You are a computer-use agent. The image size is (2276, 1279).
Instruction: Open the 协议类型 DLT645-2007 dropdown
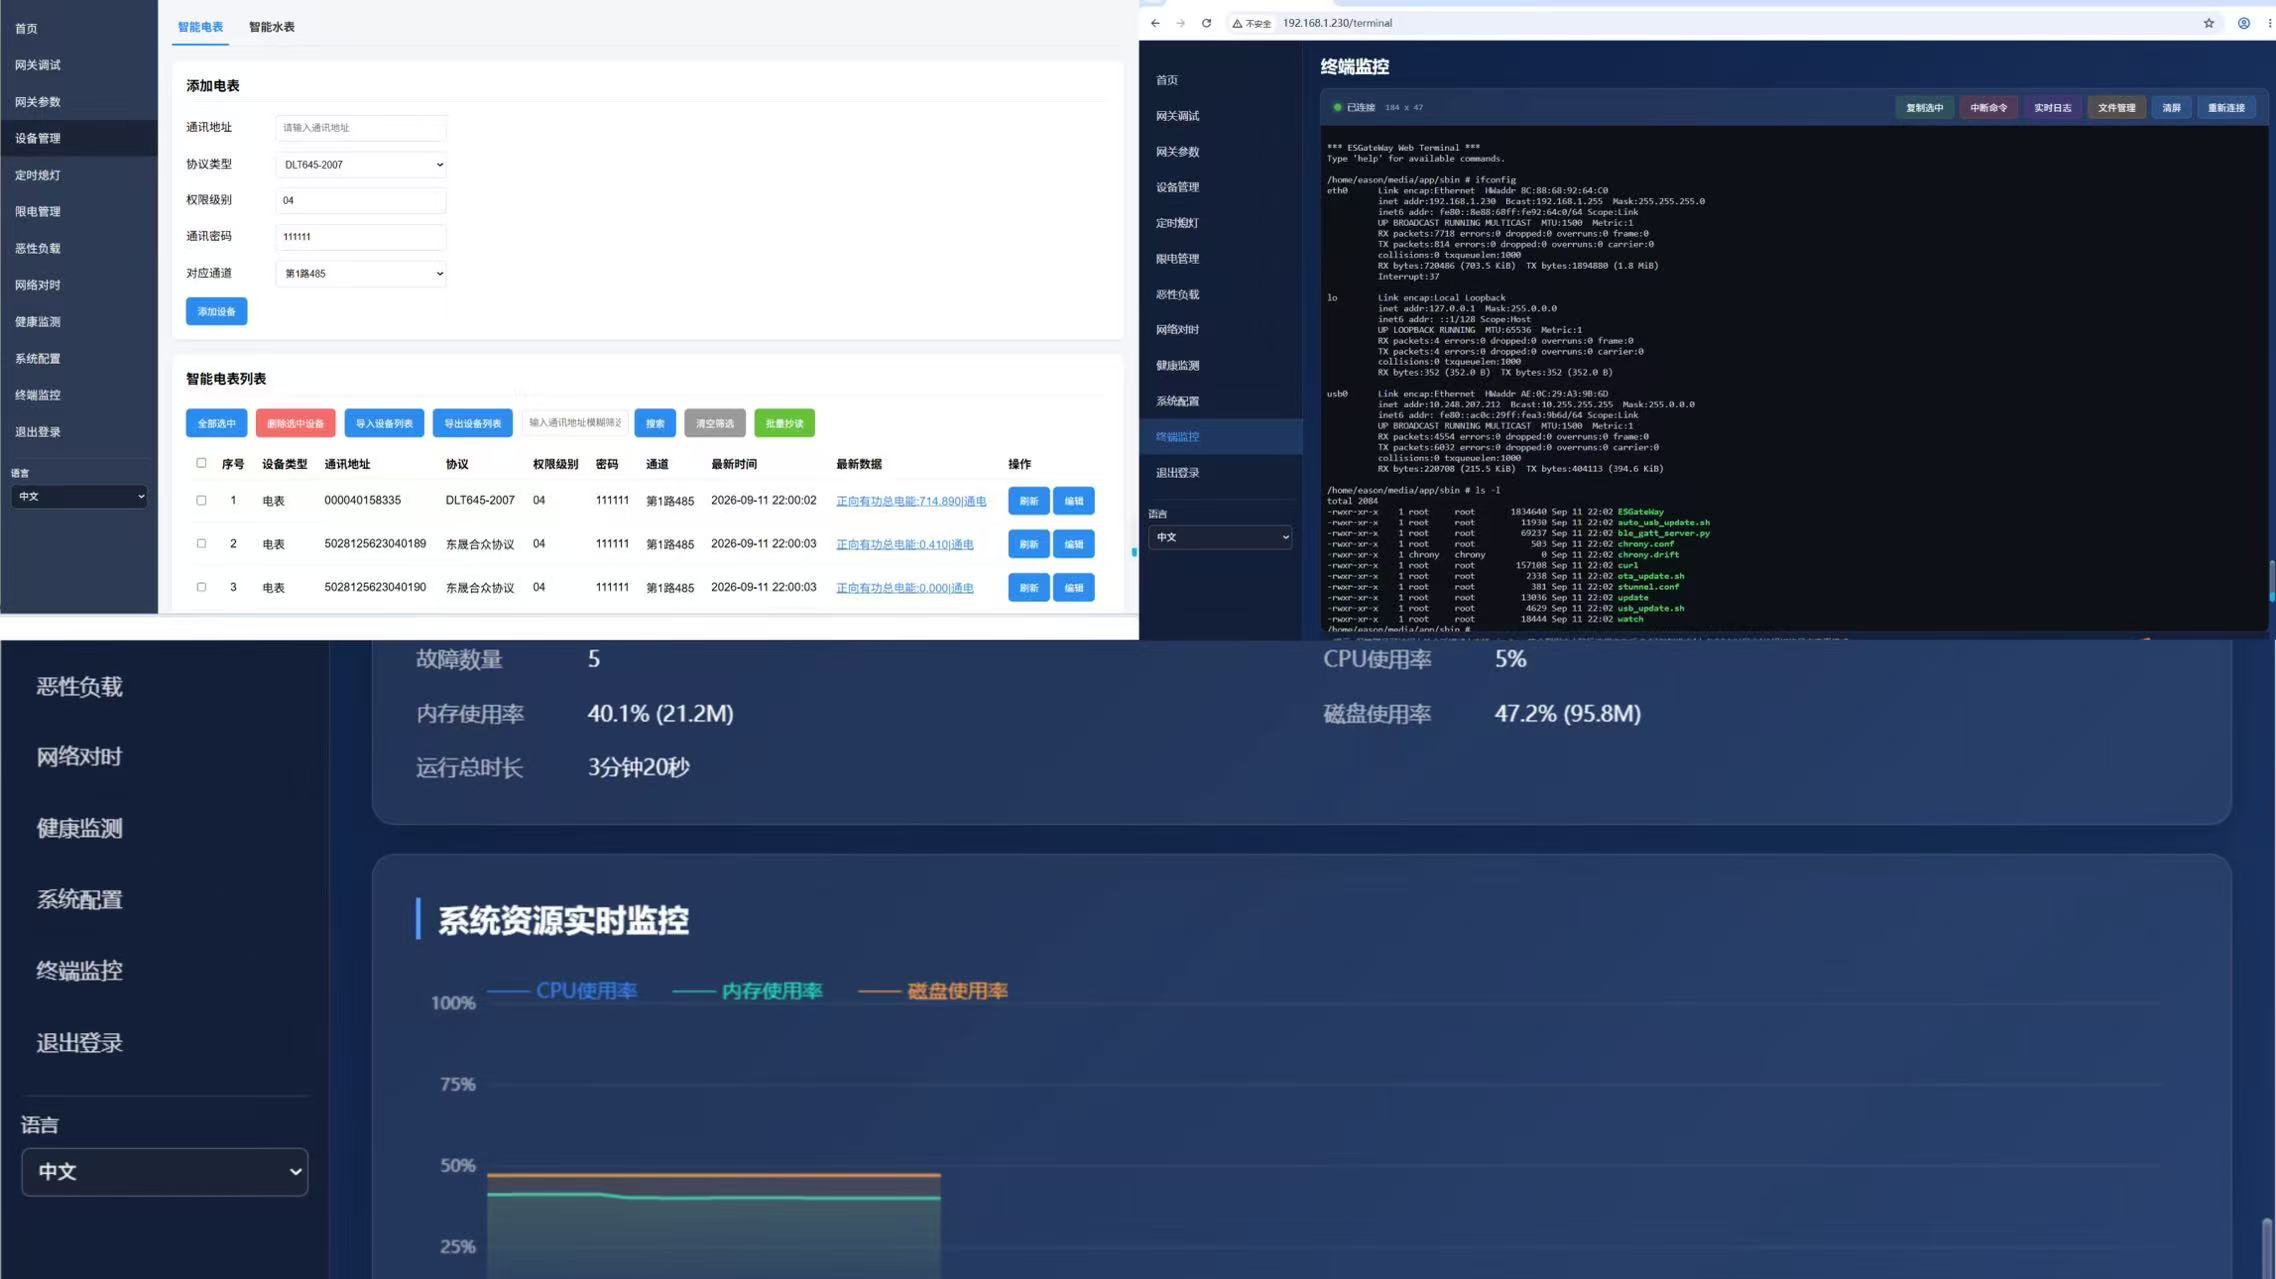361,164
